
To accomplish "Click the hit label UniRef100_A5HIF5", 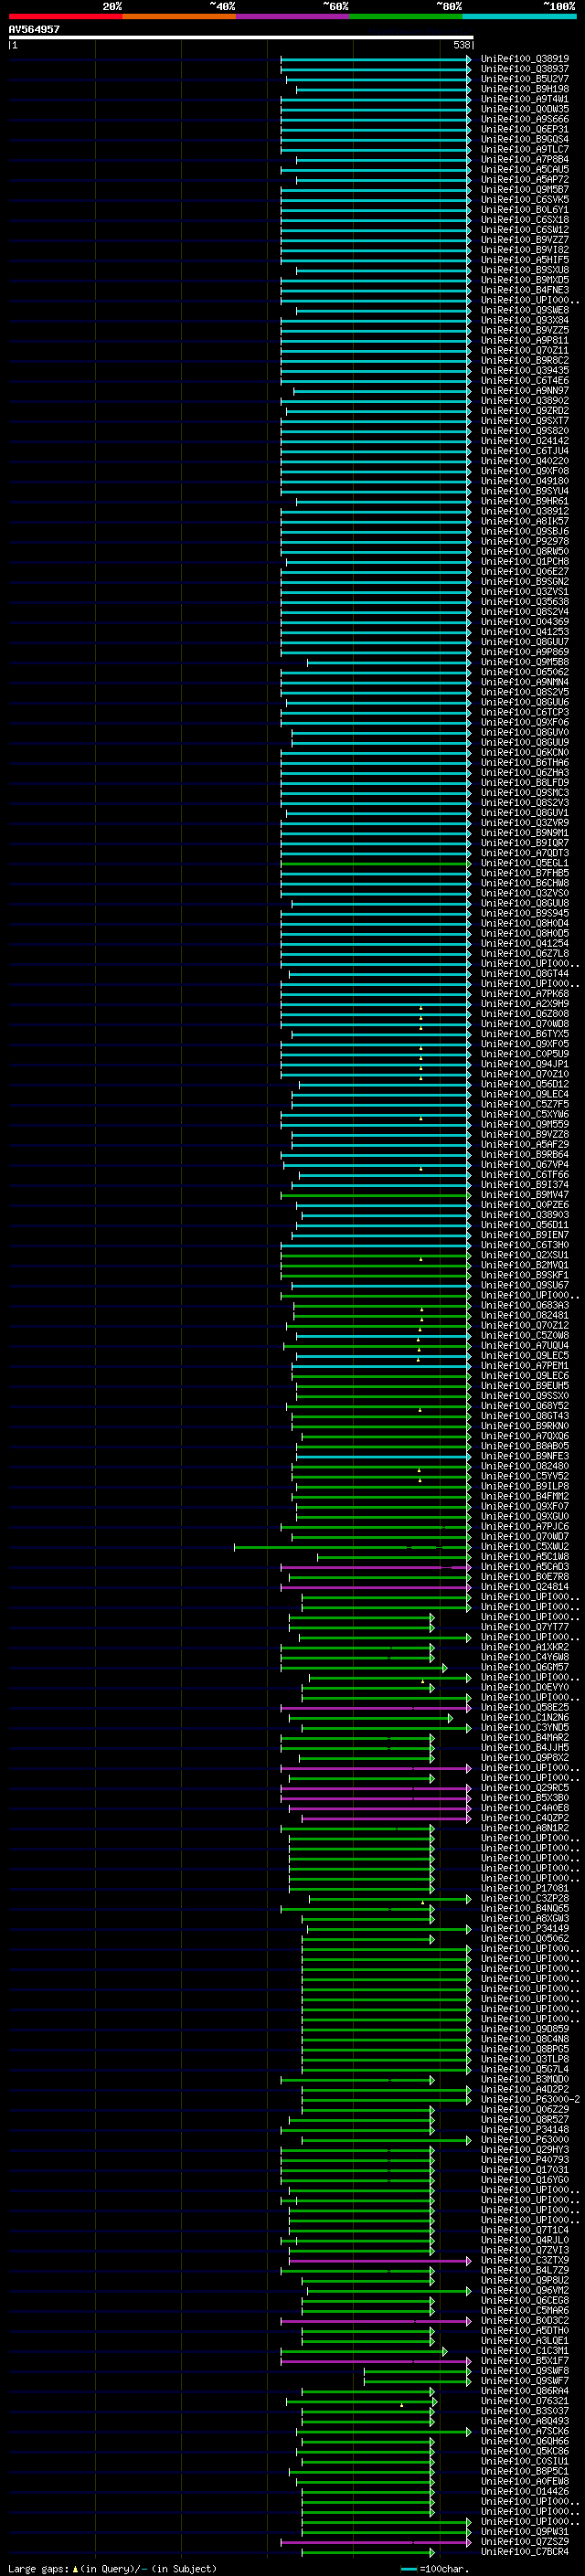I will tap(524, 260).
